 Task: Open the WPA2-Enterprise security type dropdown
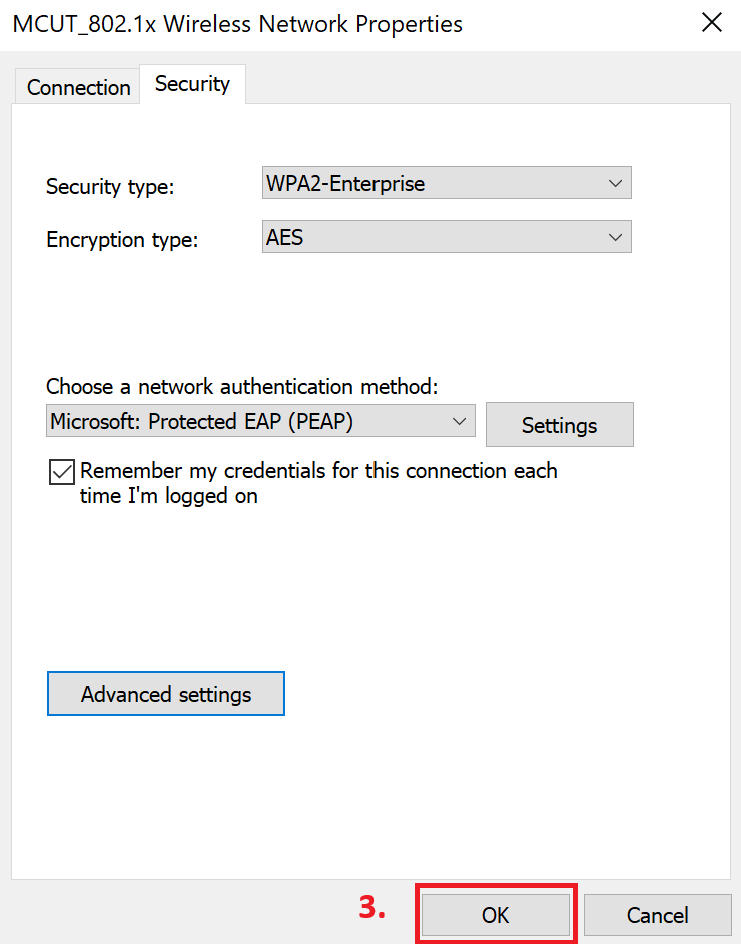click(446, 183)
